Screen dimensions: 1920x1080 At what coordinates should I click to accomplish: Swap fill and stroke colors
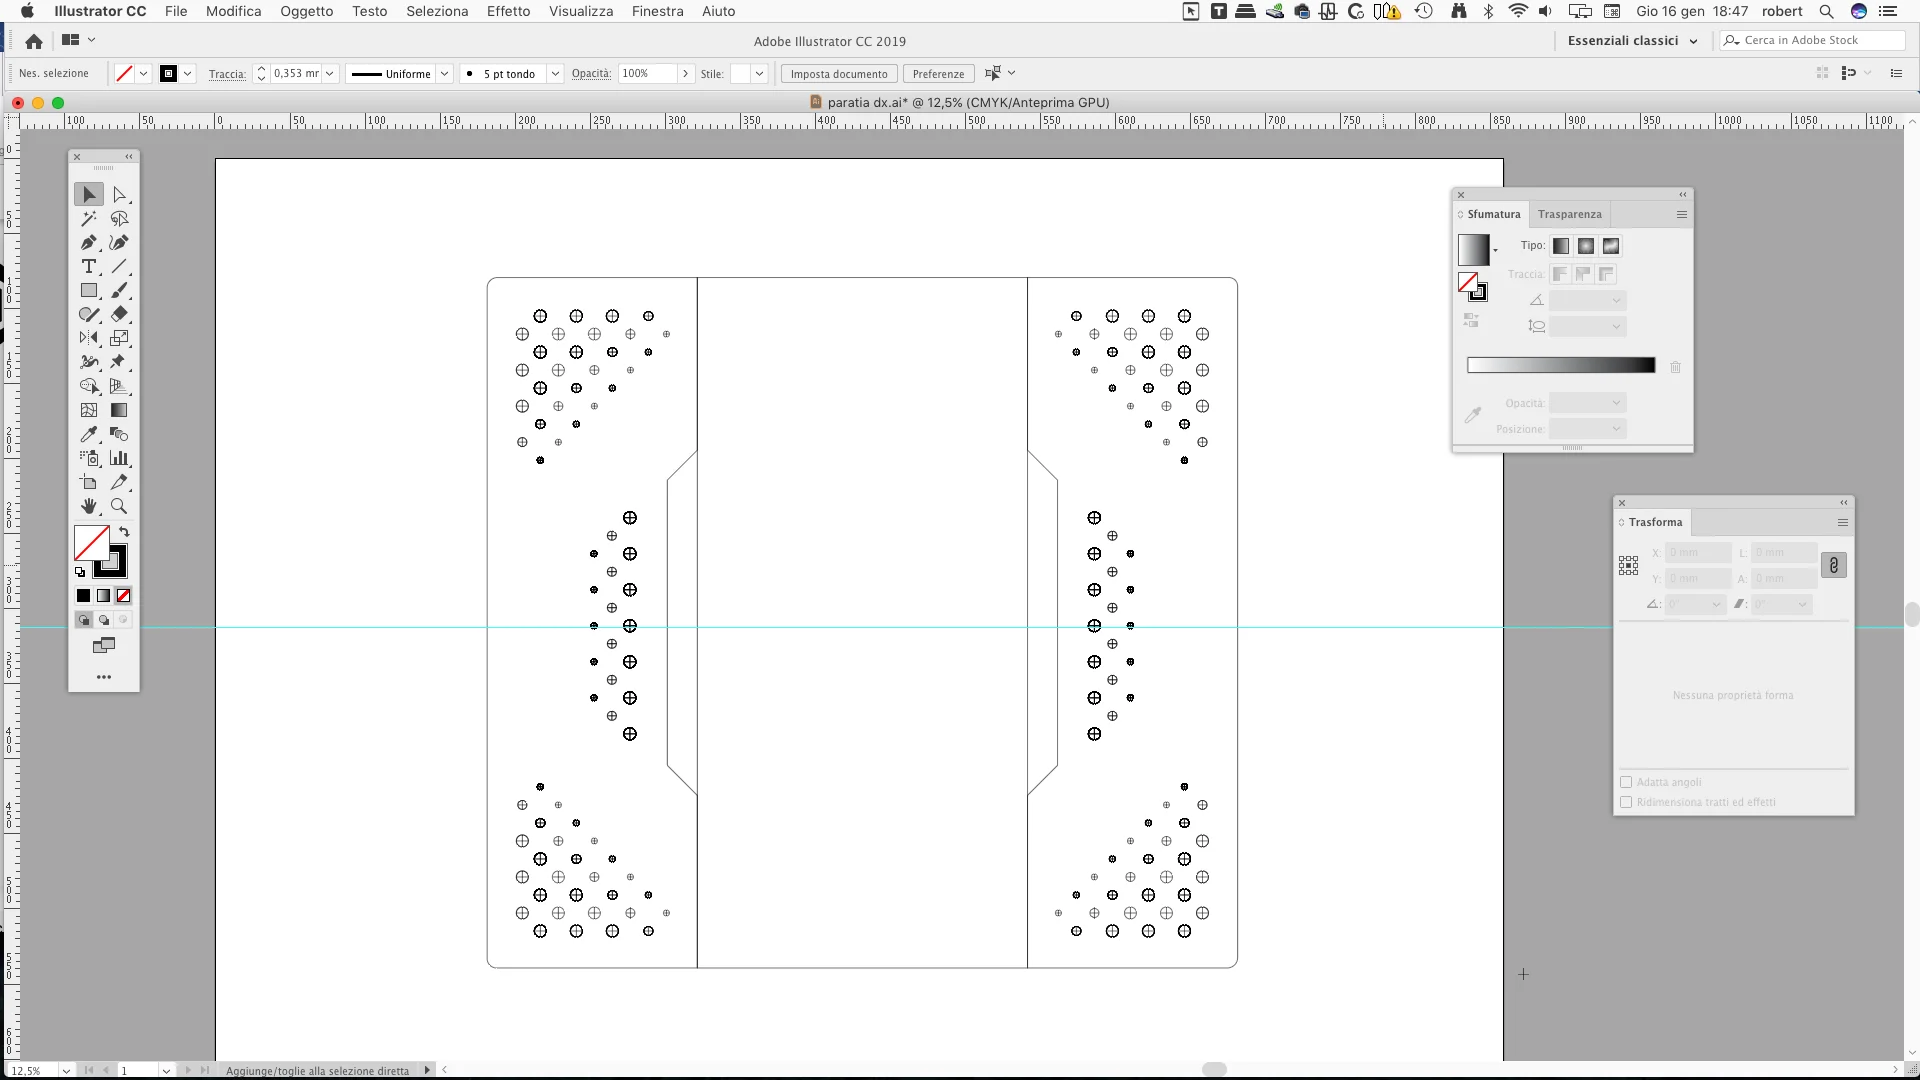(x=124, y=532)
